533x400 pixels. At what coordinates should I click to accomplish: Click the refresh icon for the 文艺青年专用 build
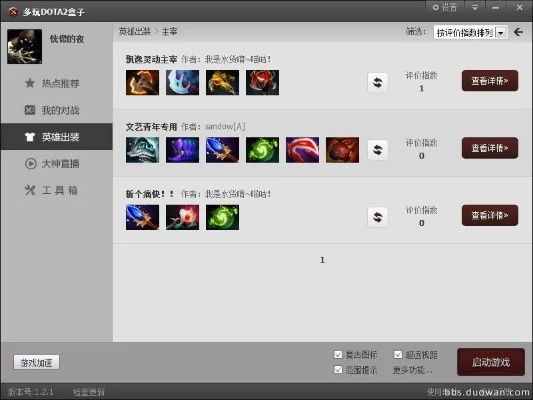coord(378,150)
